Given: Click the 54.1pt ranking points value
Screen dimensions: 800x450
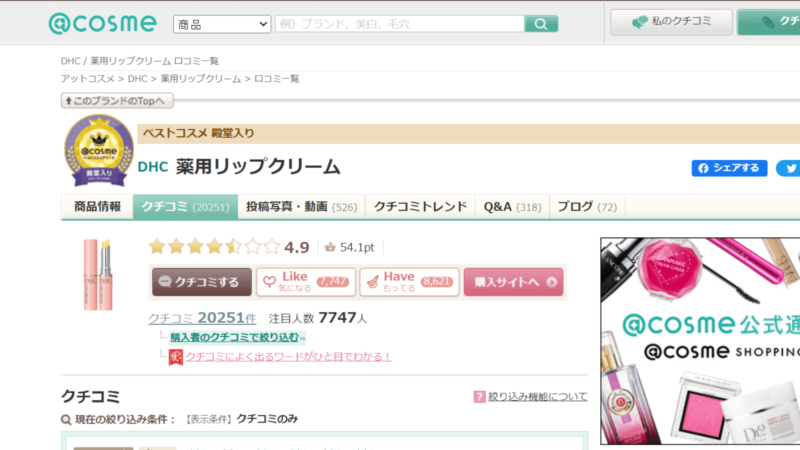Looking at the screenshot, I should [x=357, y=247].
